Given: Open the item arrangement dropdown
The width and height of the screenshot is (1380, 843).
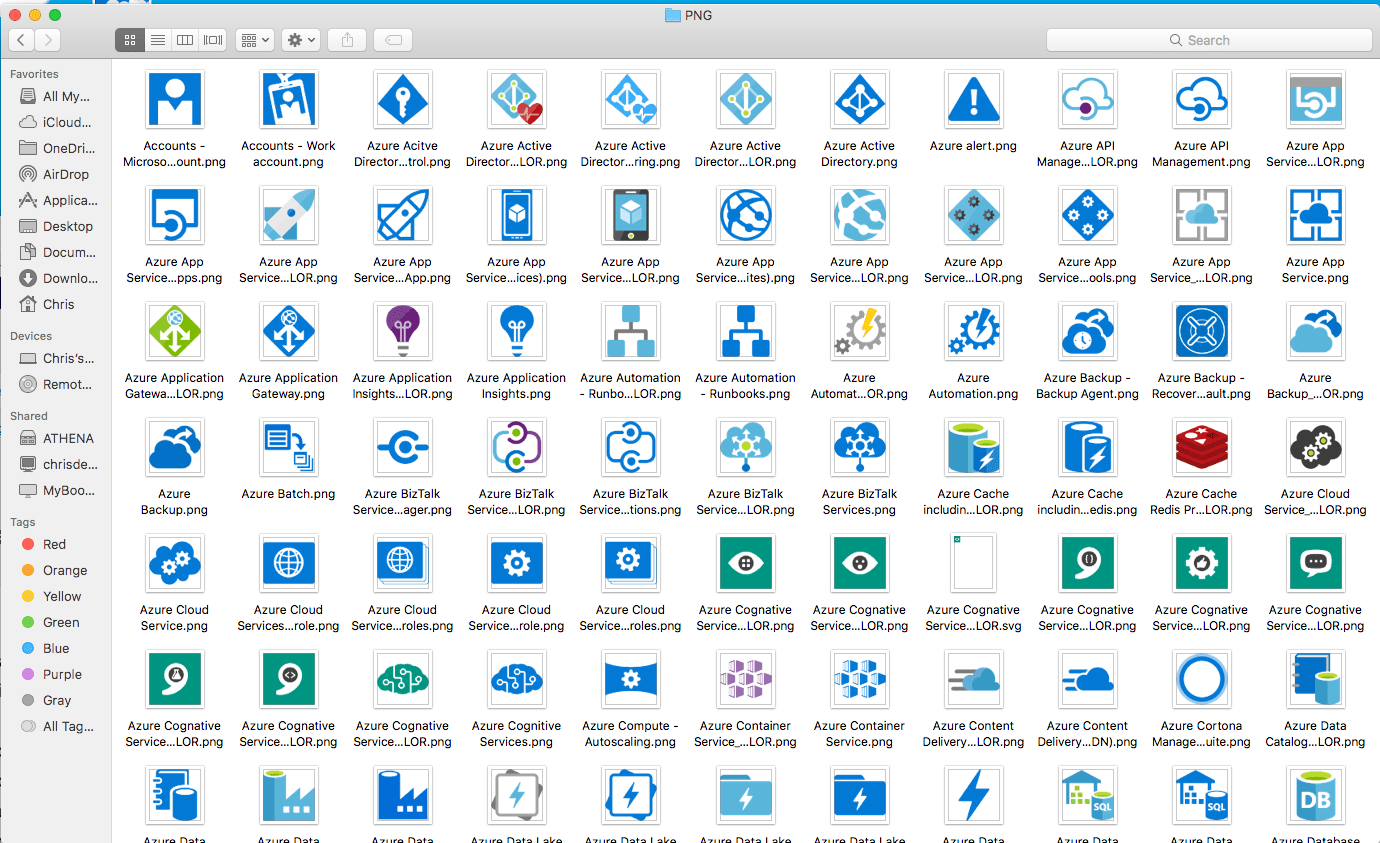Looking at the screenshot, I should (254, 40).
